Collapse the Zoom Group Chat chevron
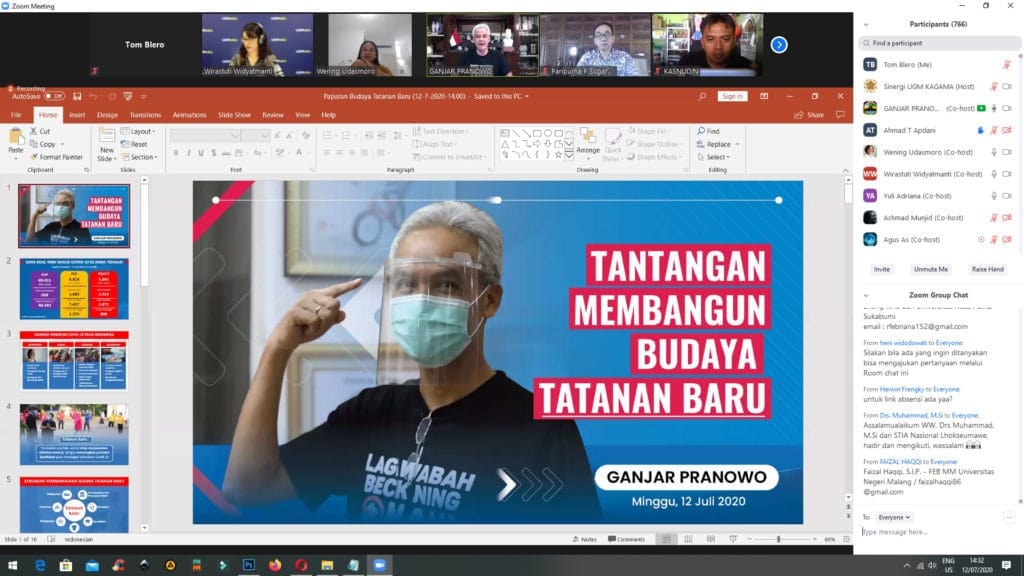Screen dimensions: 1024x576 point(866,295)
